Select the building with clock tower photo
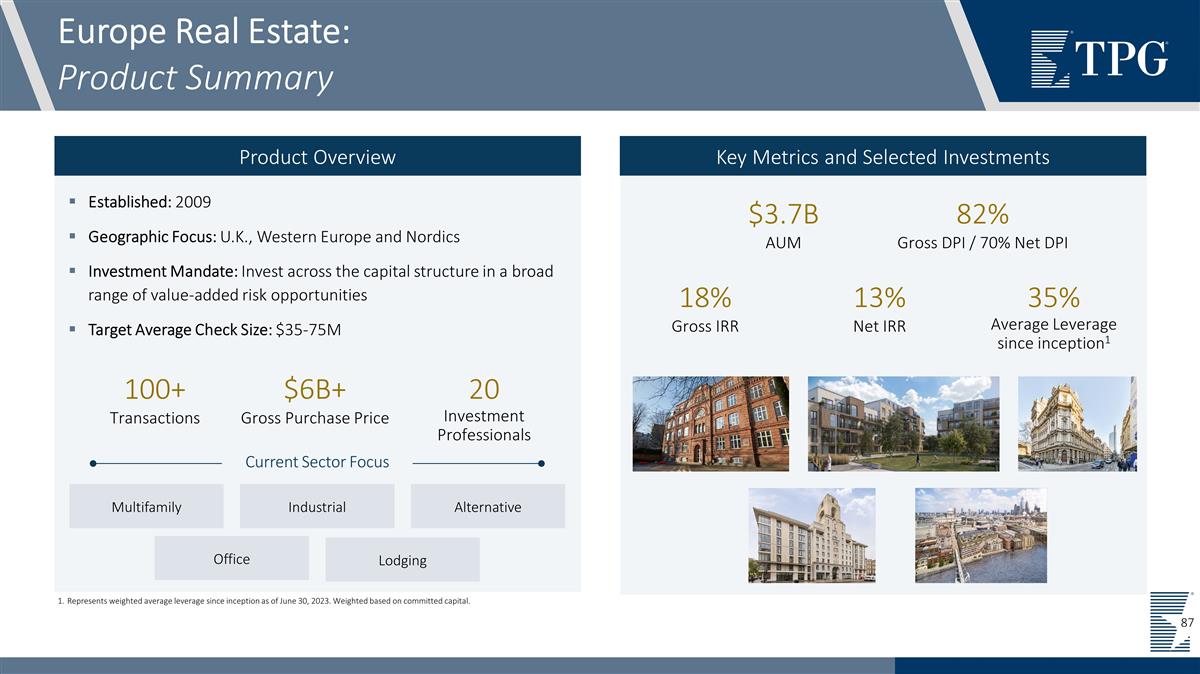 (811, 535)
